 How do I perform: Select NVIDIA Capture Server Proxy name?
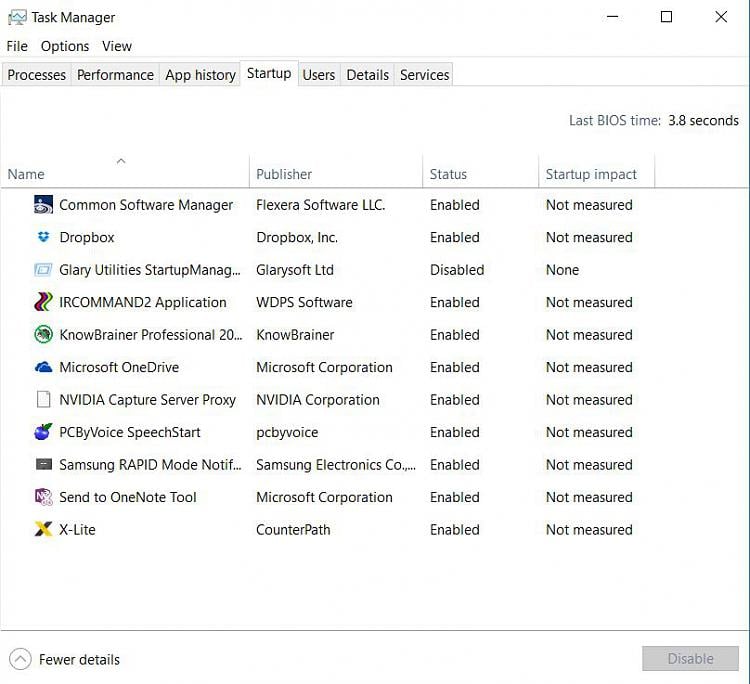[x=147, y=400]
